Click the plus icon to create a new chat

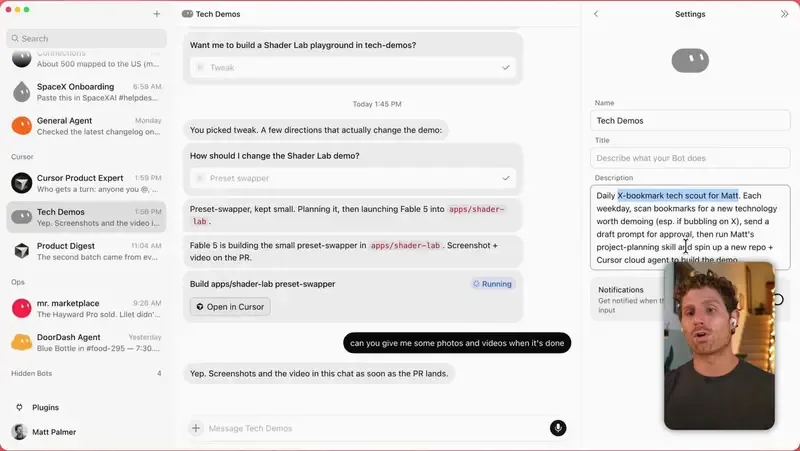pyautogui.click(x=157, y=14)
